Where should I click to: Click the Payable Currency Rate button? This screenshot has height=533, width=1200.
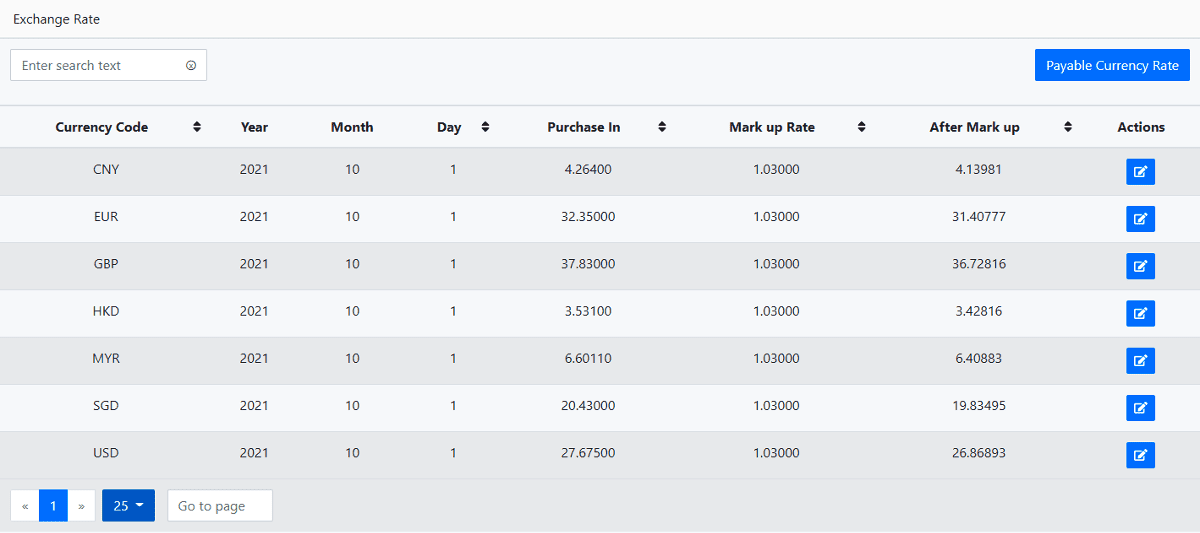pyautogui.click(x=1112, y=65)
